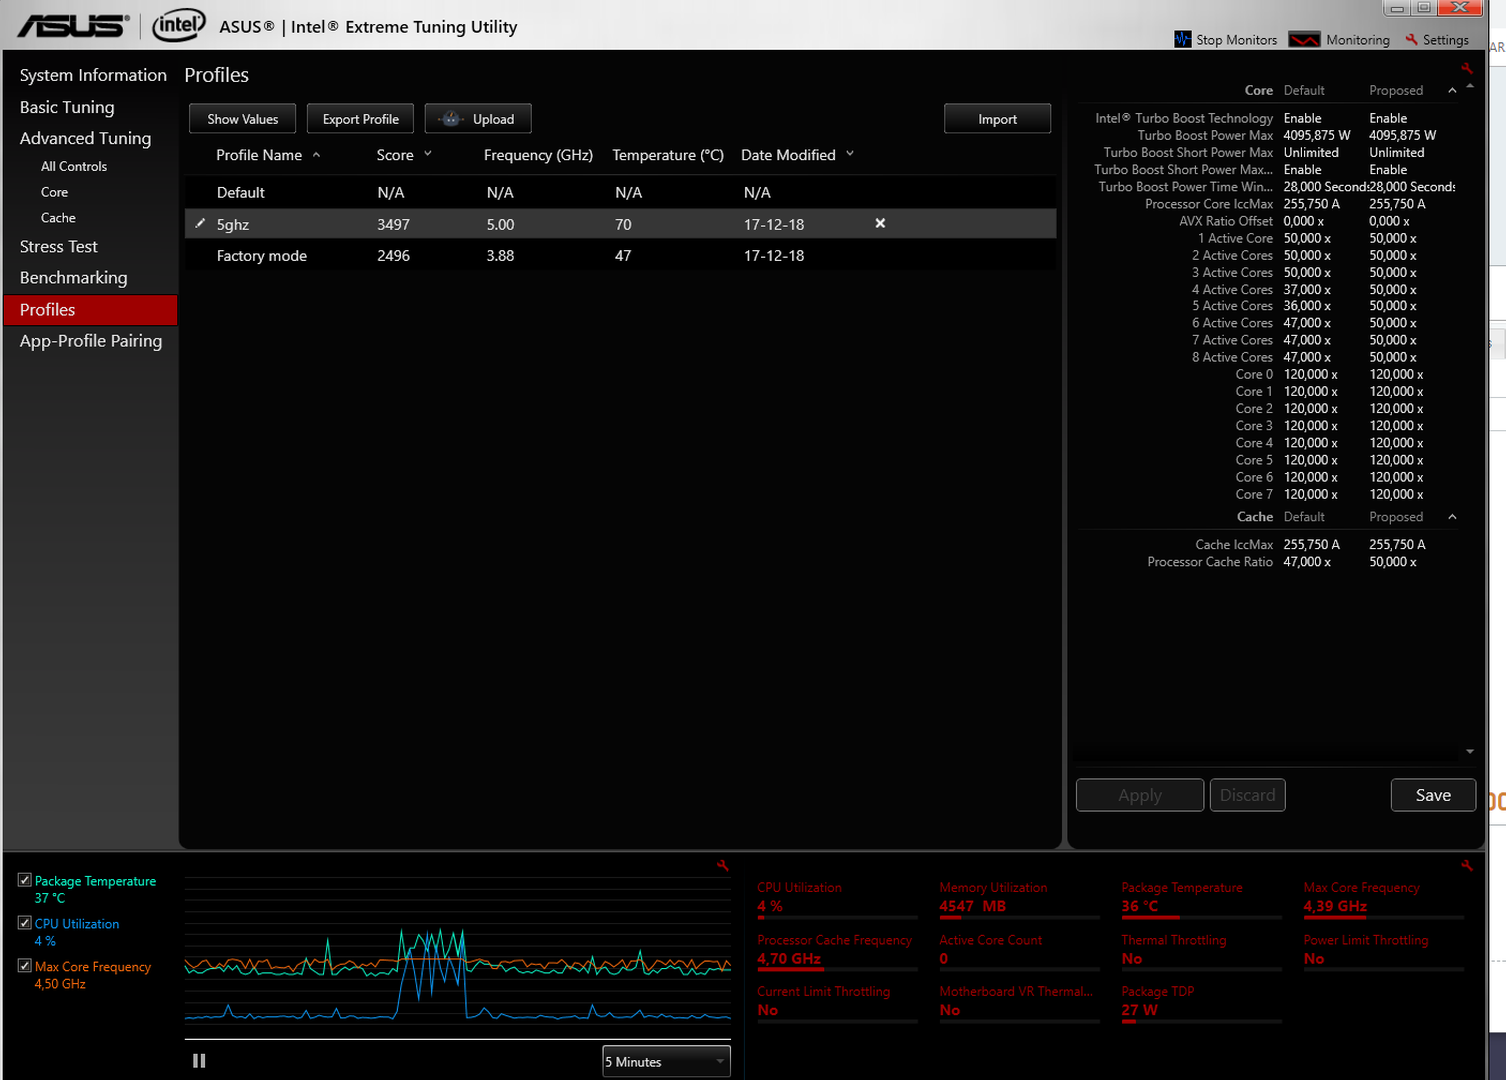Open App-Profile Pairing section
1506x1080 pixels.
pyautogui.click(x=91, y=341)
